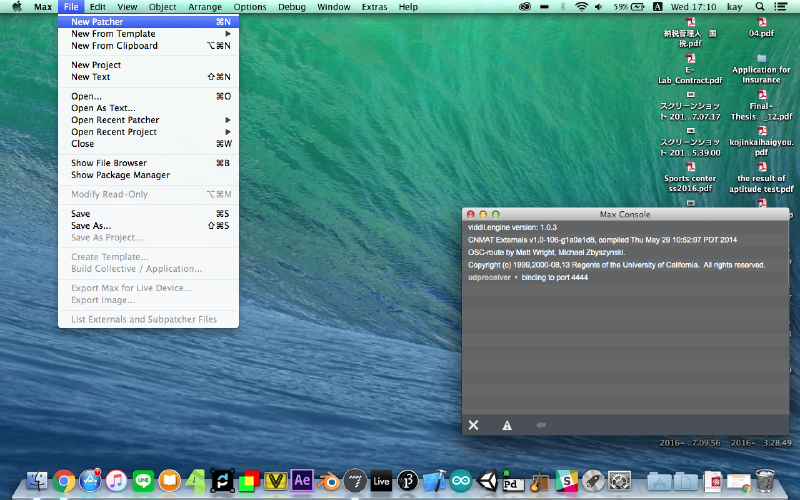Open Finder from the dock
800x500 pixels.
click(37, 481)
